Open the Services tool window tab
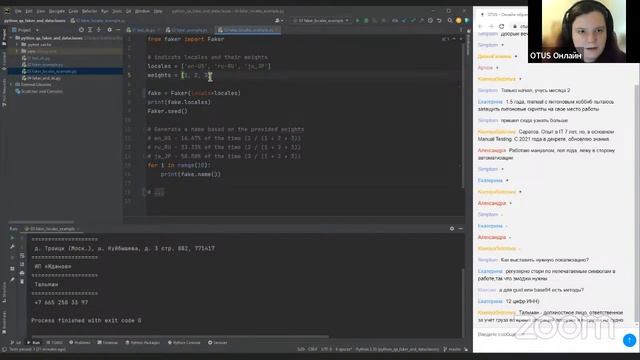This screenshot has width=640, height=360. pos(218,342)
